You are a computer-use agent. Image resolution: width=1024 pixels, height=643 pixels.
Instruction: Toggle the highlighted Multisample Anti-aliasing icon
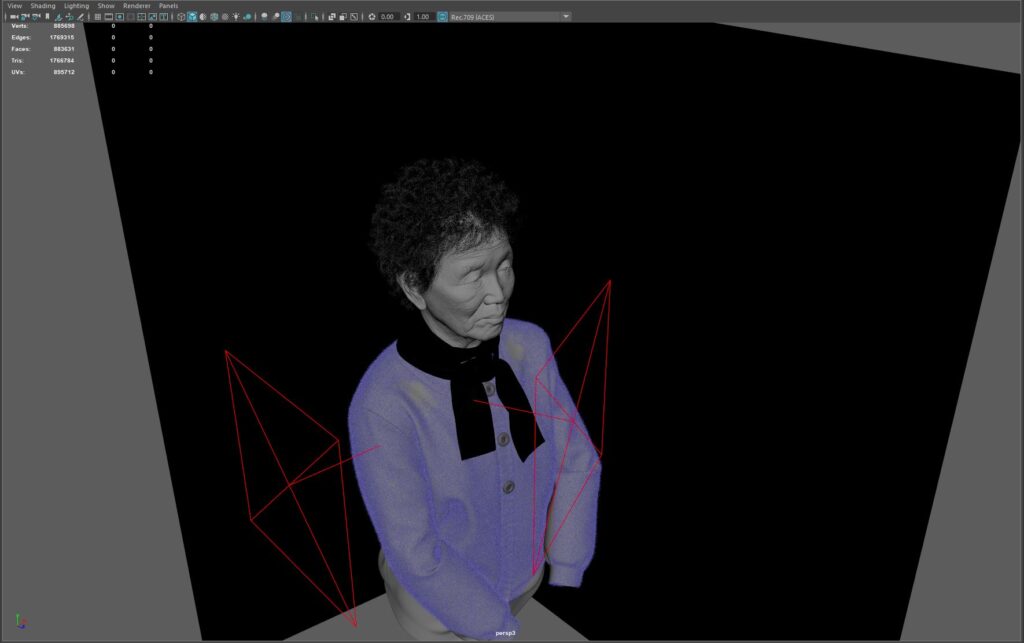click(287, 16)
